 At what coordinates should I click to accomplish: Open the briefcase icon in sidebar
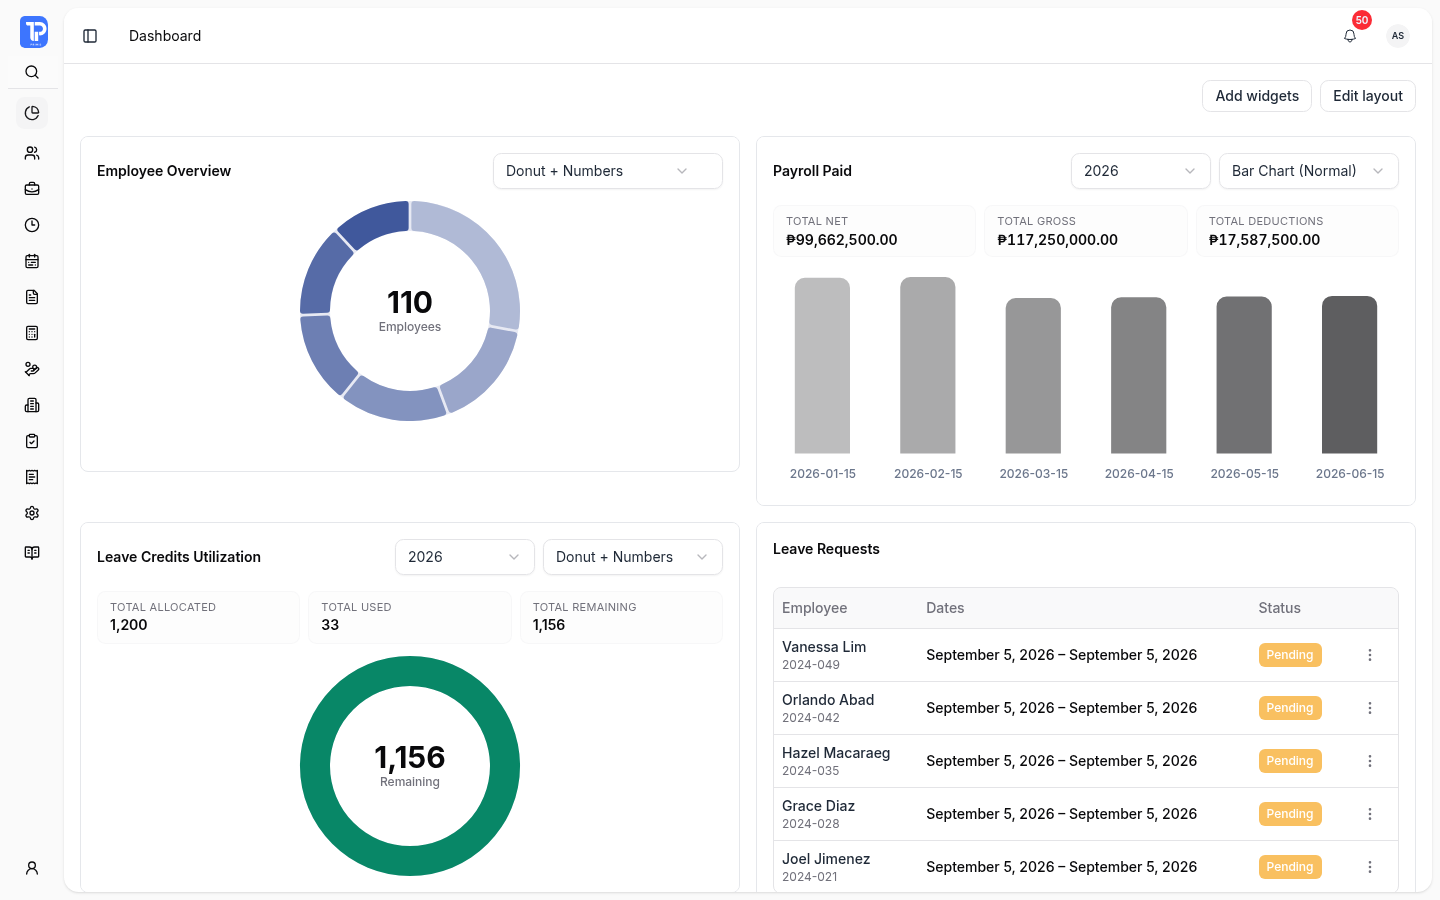click(x=32, y=189)
